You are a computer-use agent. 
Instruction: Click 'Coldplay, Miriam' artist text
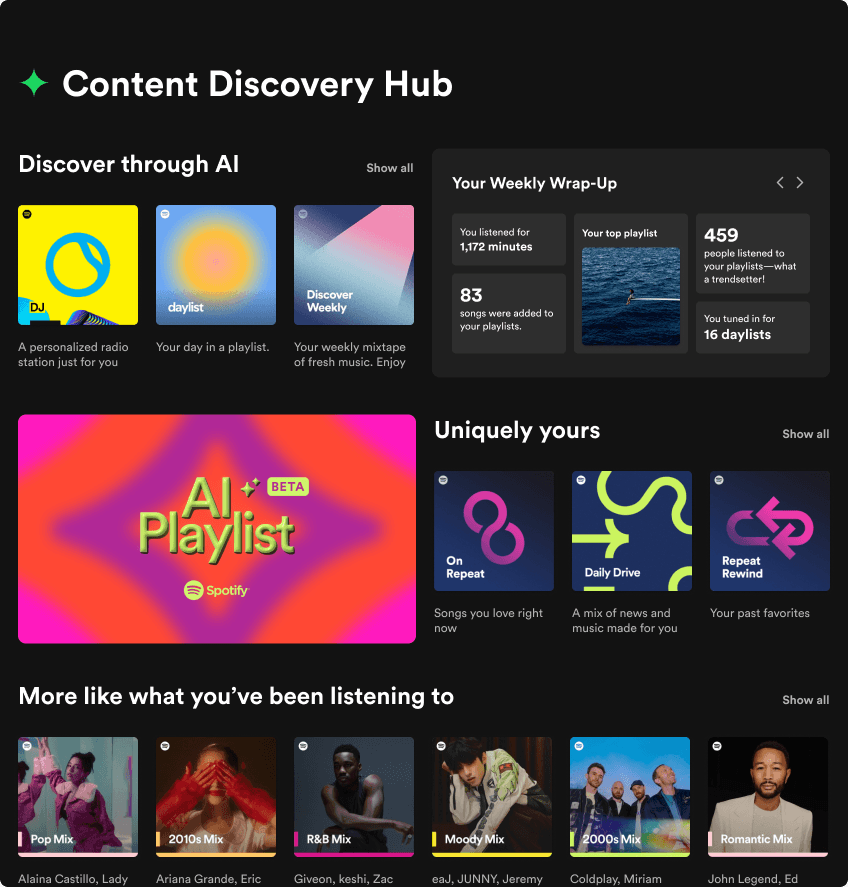pyautogui.click(x=615, y=879)
